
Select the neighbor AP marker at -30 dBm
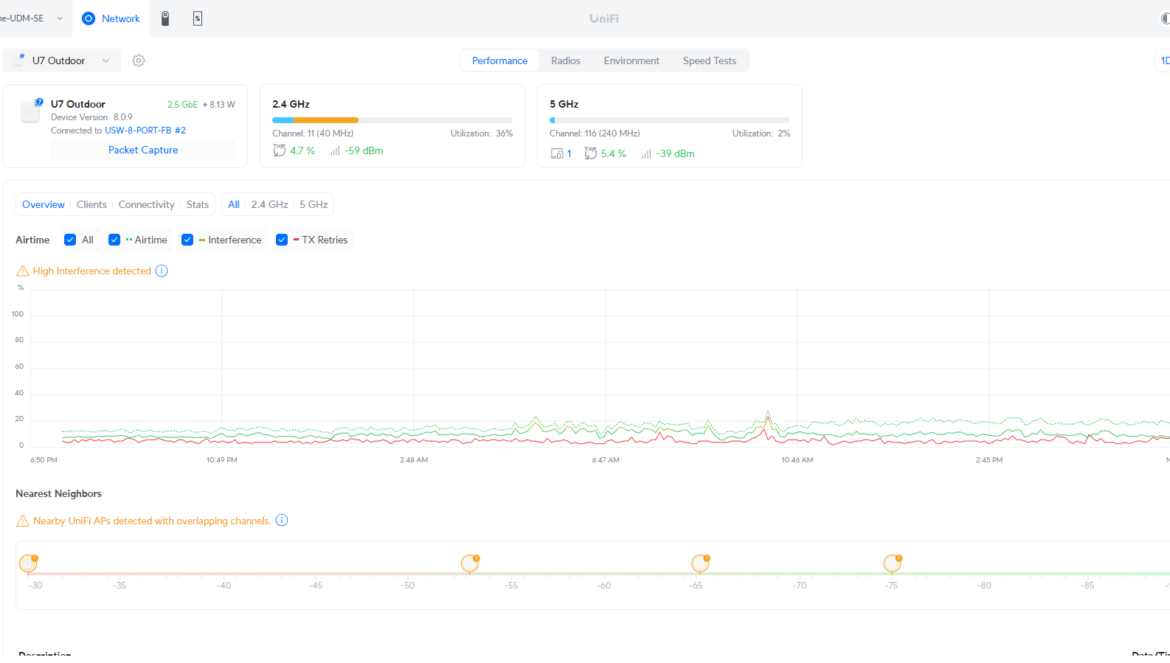point(28,563)
